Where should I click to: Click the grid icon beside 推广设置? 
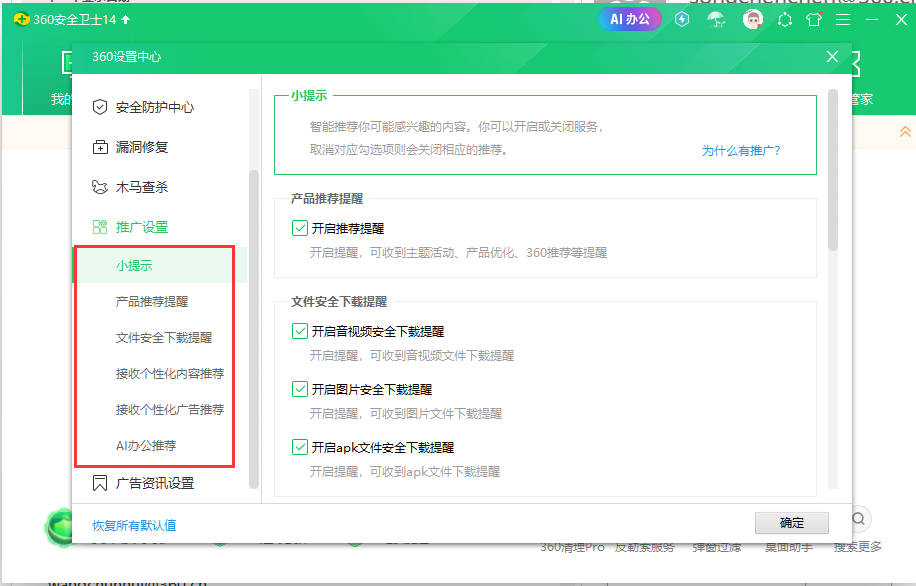[x=100, y=227]
